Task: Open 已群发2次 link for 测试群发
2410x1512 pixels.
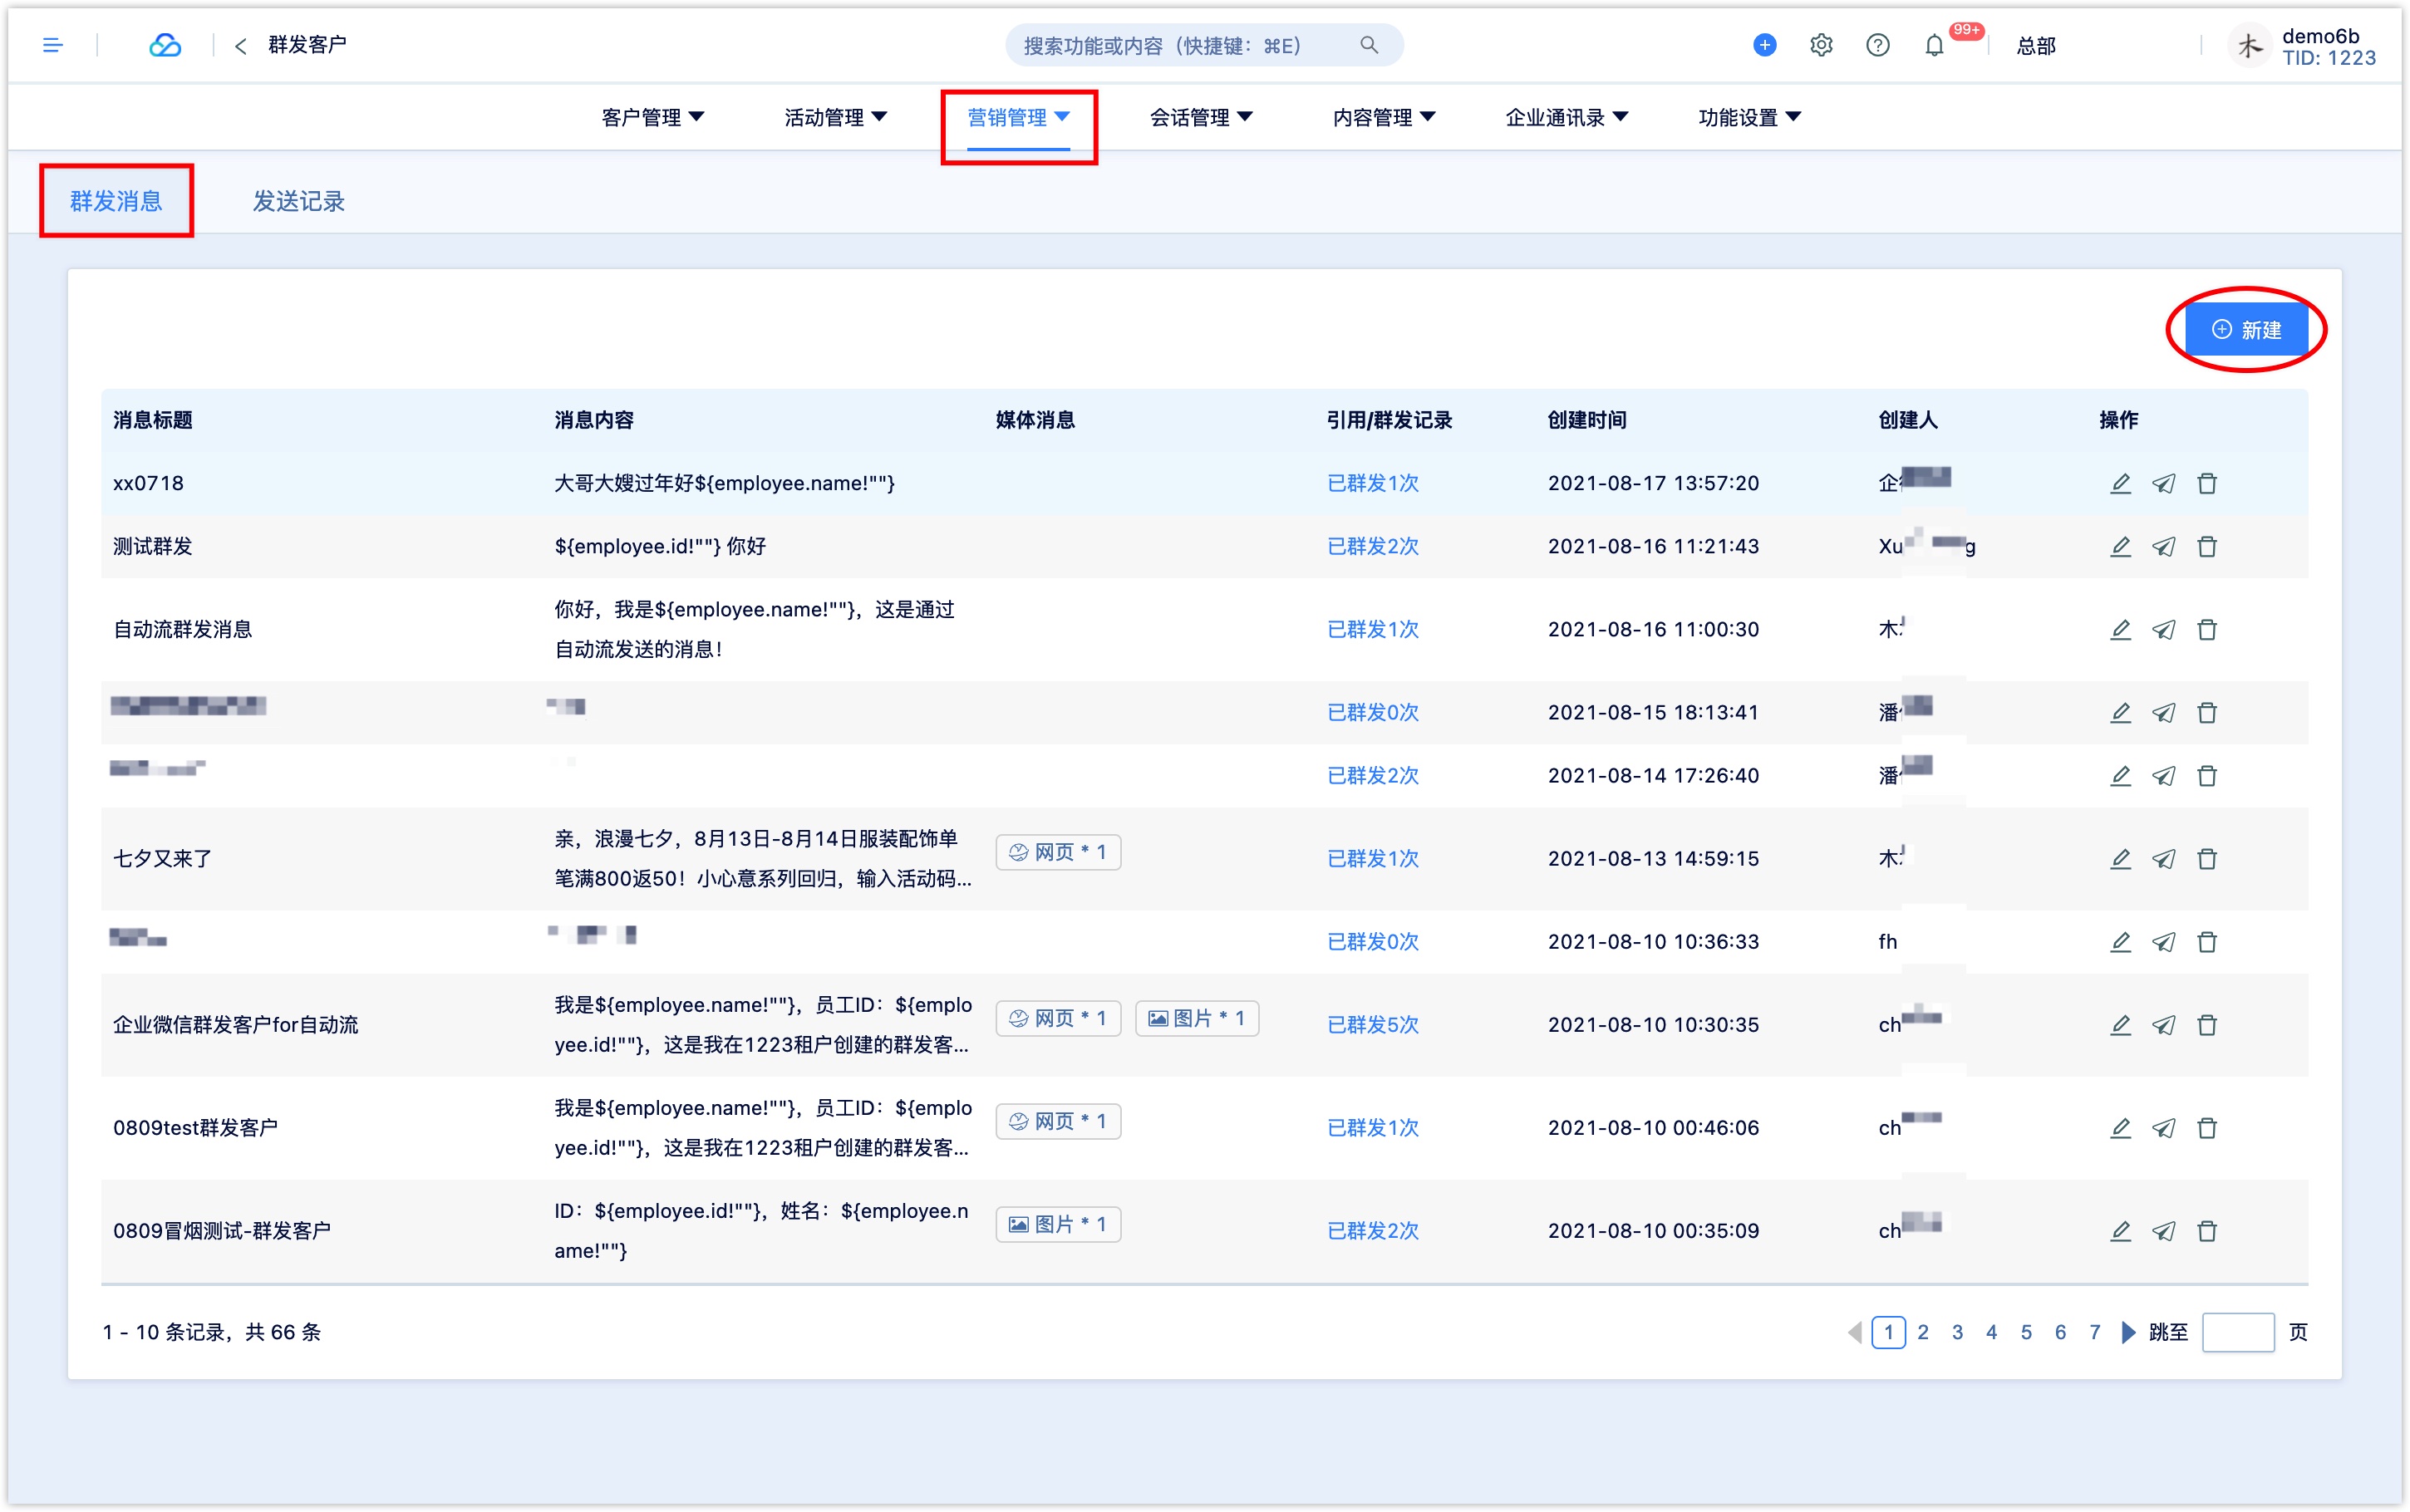Action: coord(1372,546)
